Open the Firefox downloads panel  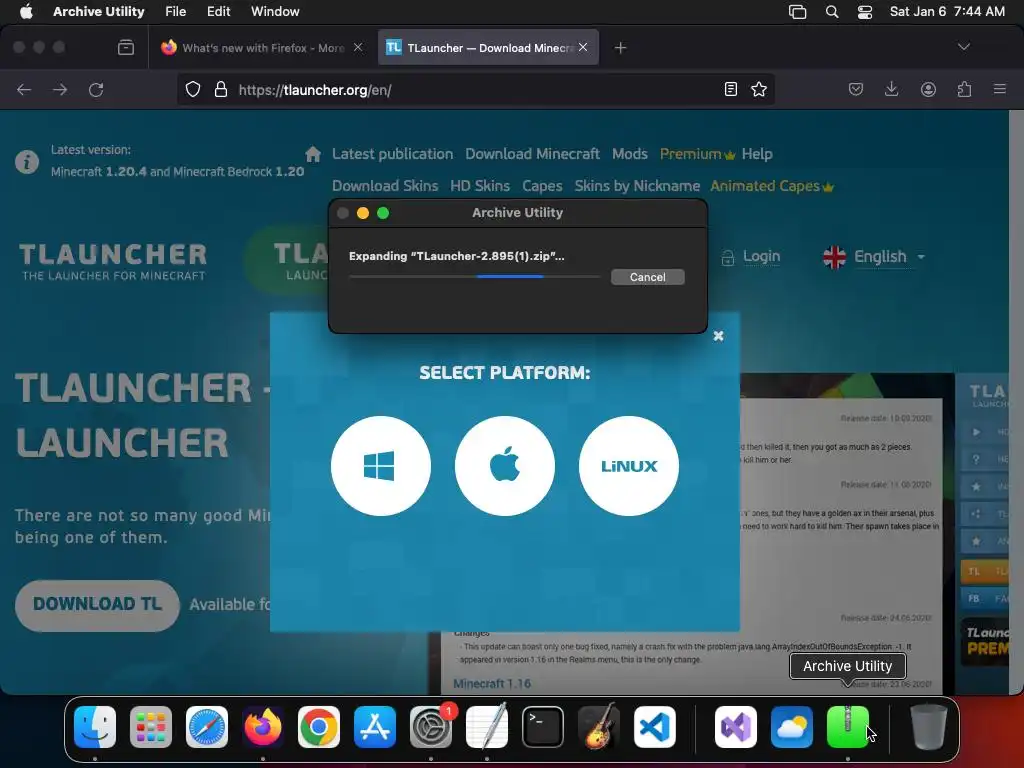coord(891,89)
